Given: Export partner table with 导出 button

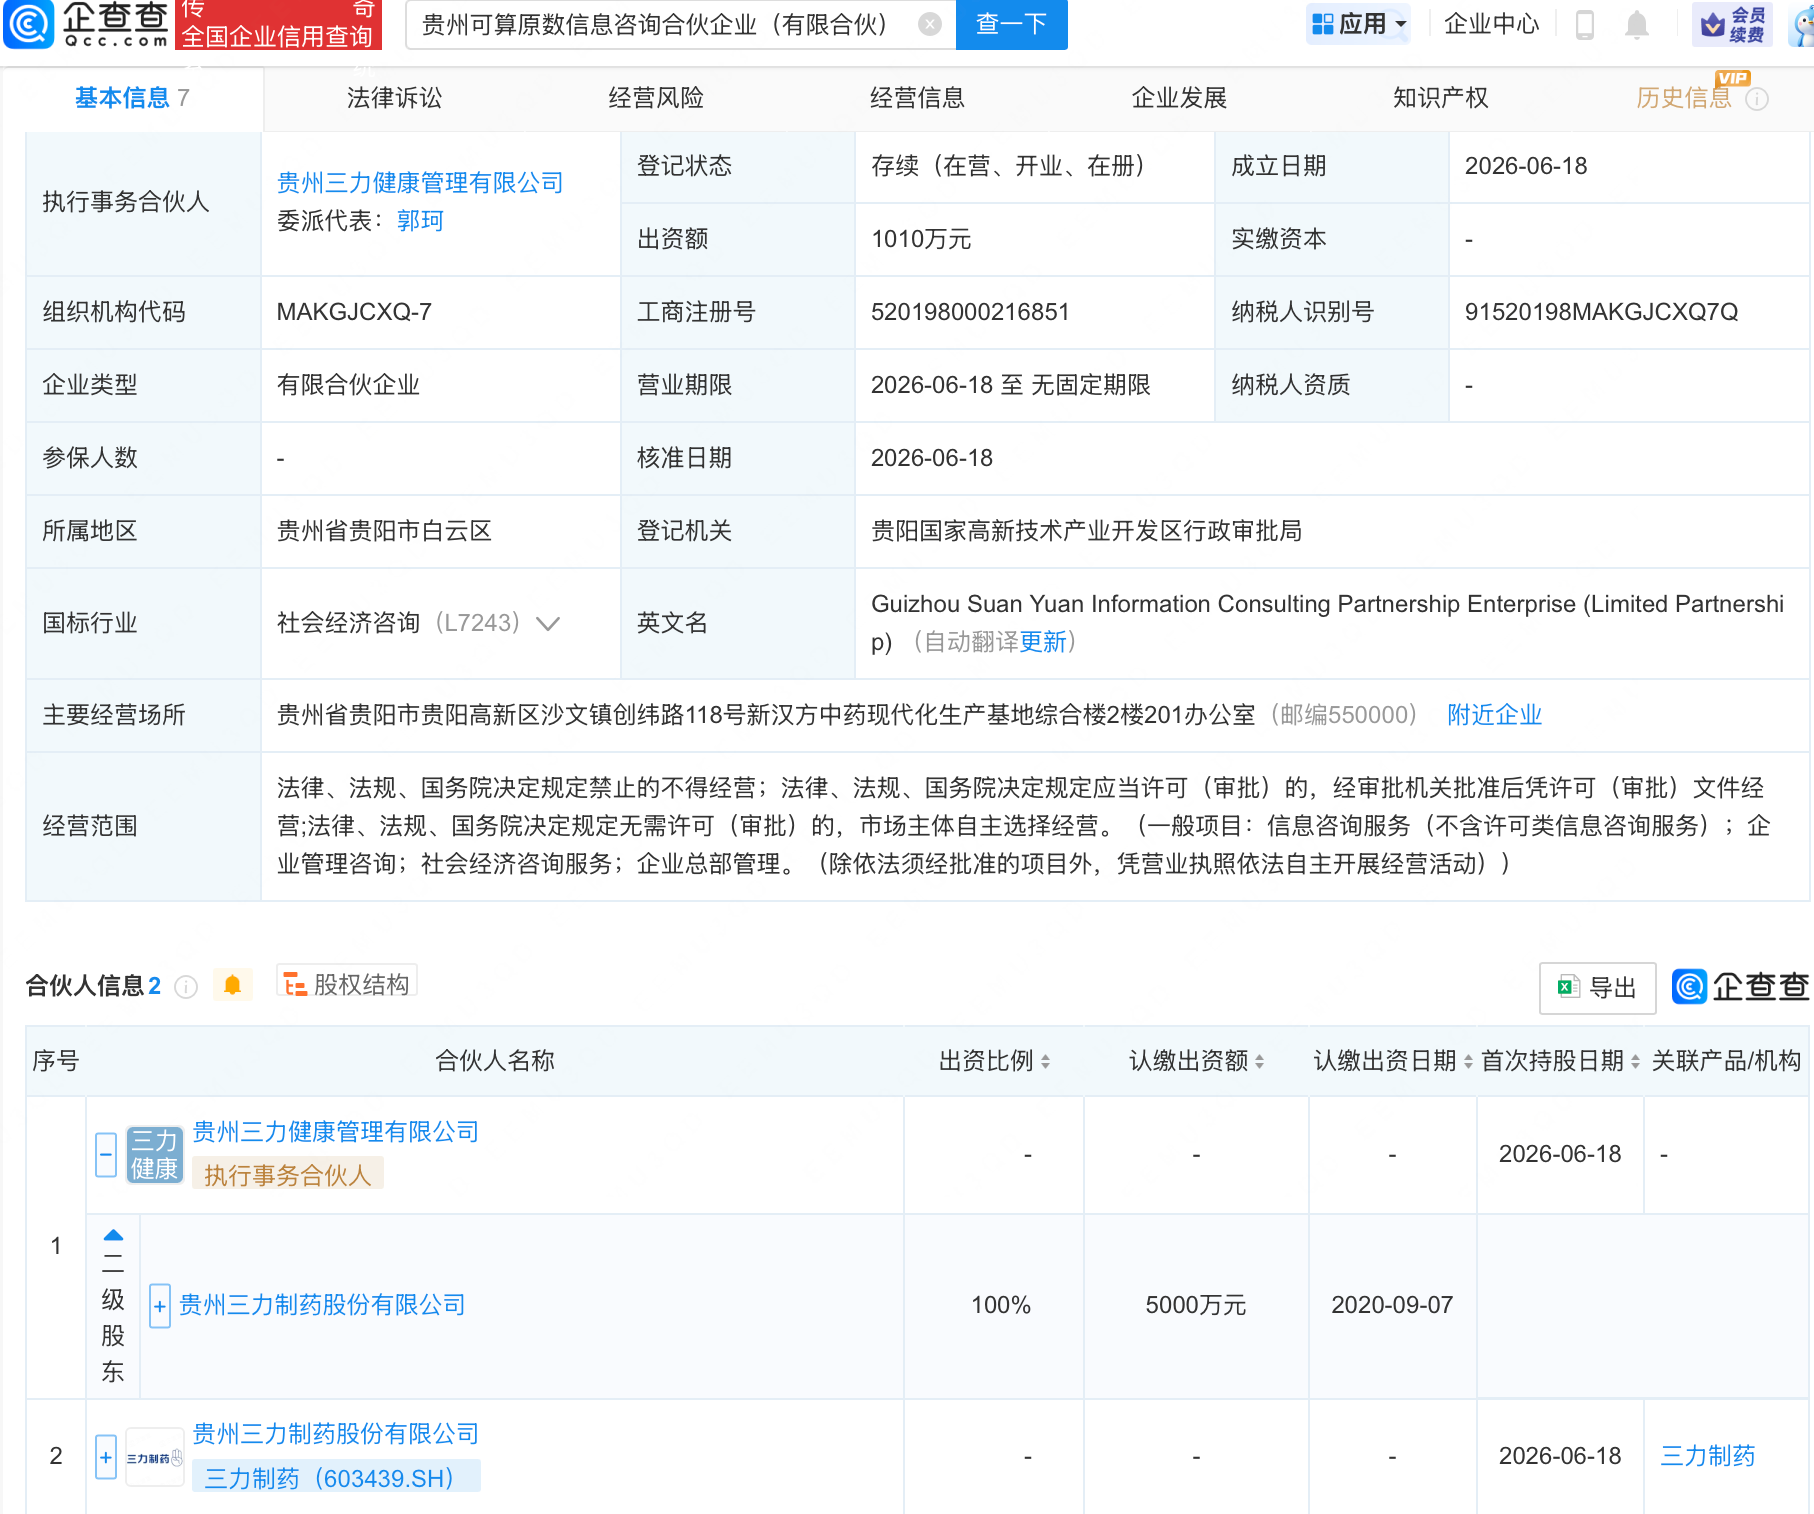Looking at the screenshot, I should (x=1597, y=988).
